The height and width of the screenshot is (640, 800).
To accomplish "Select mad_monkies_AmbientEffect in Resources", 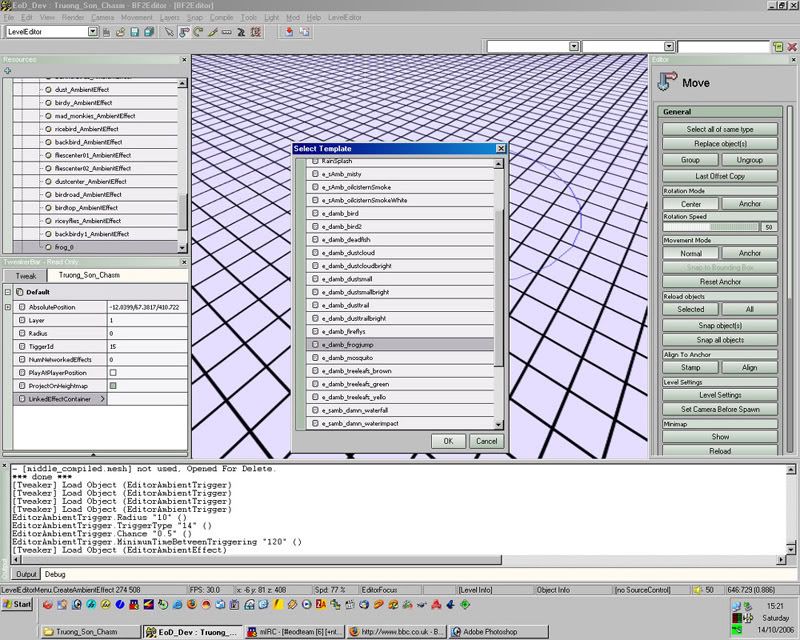I will tap(95, 116).
